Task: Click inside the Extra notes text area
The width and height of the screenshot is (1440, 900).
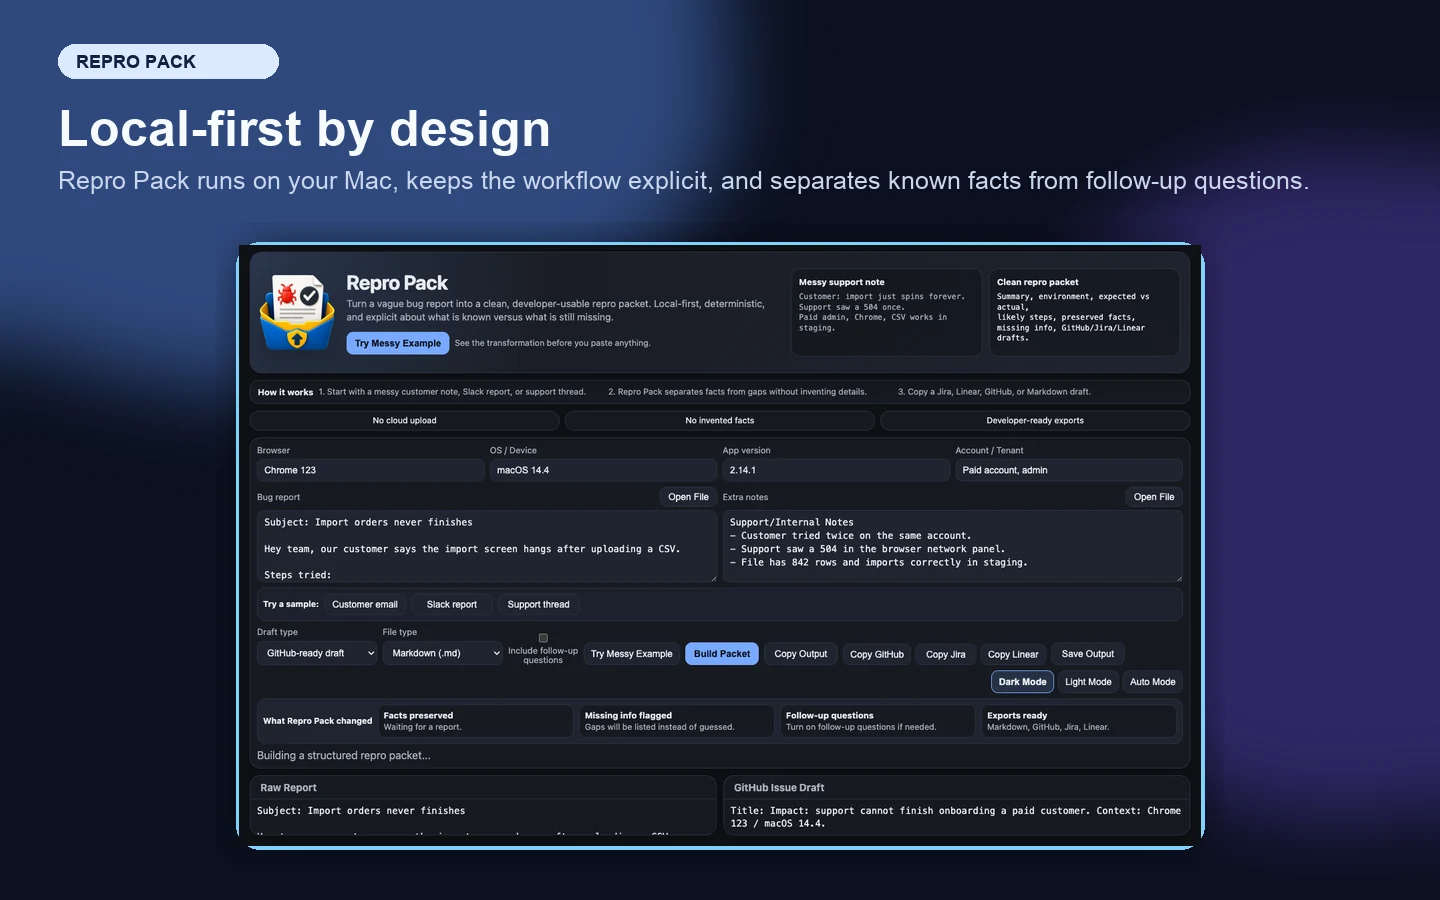Action: click(952, 546)
